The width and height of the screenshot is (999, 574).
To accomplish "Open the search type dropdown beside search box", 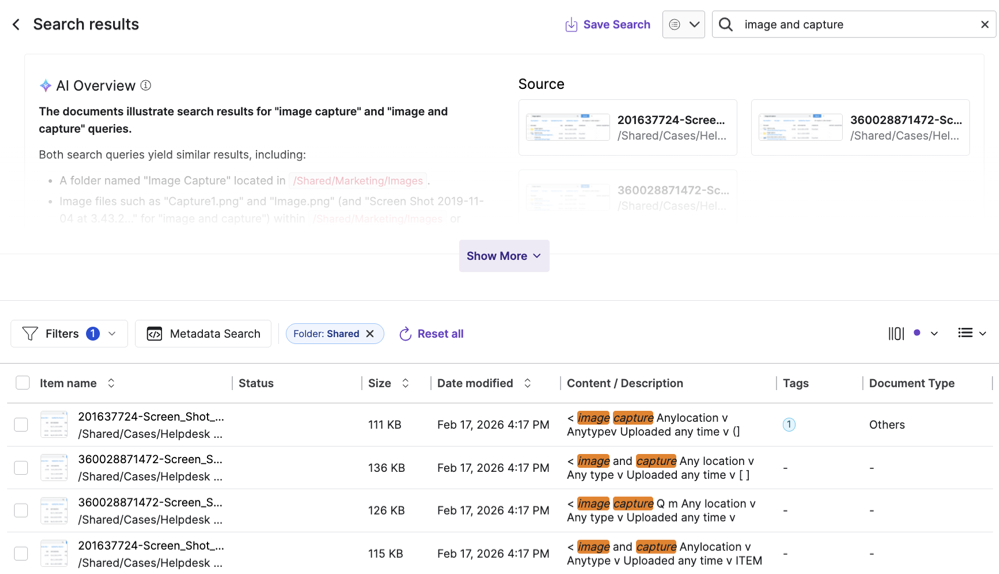I will coord(683,25).
